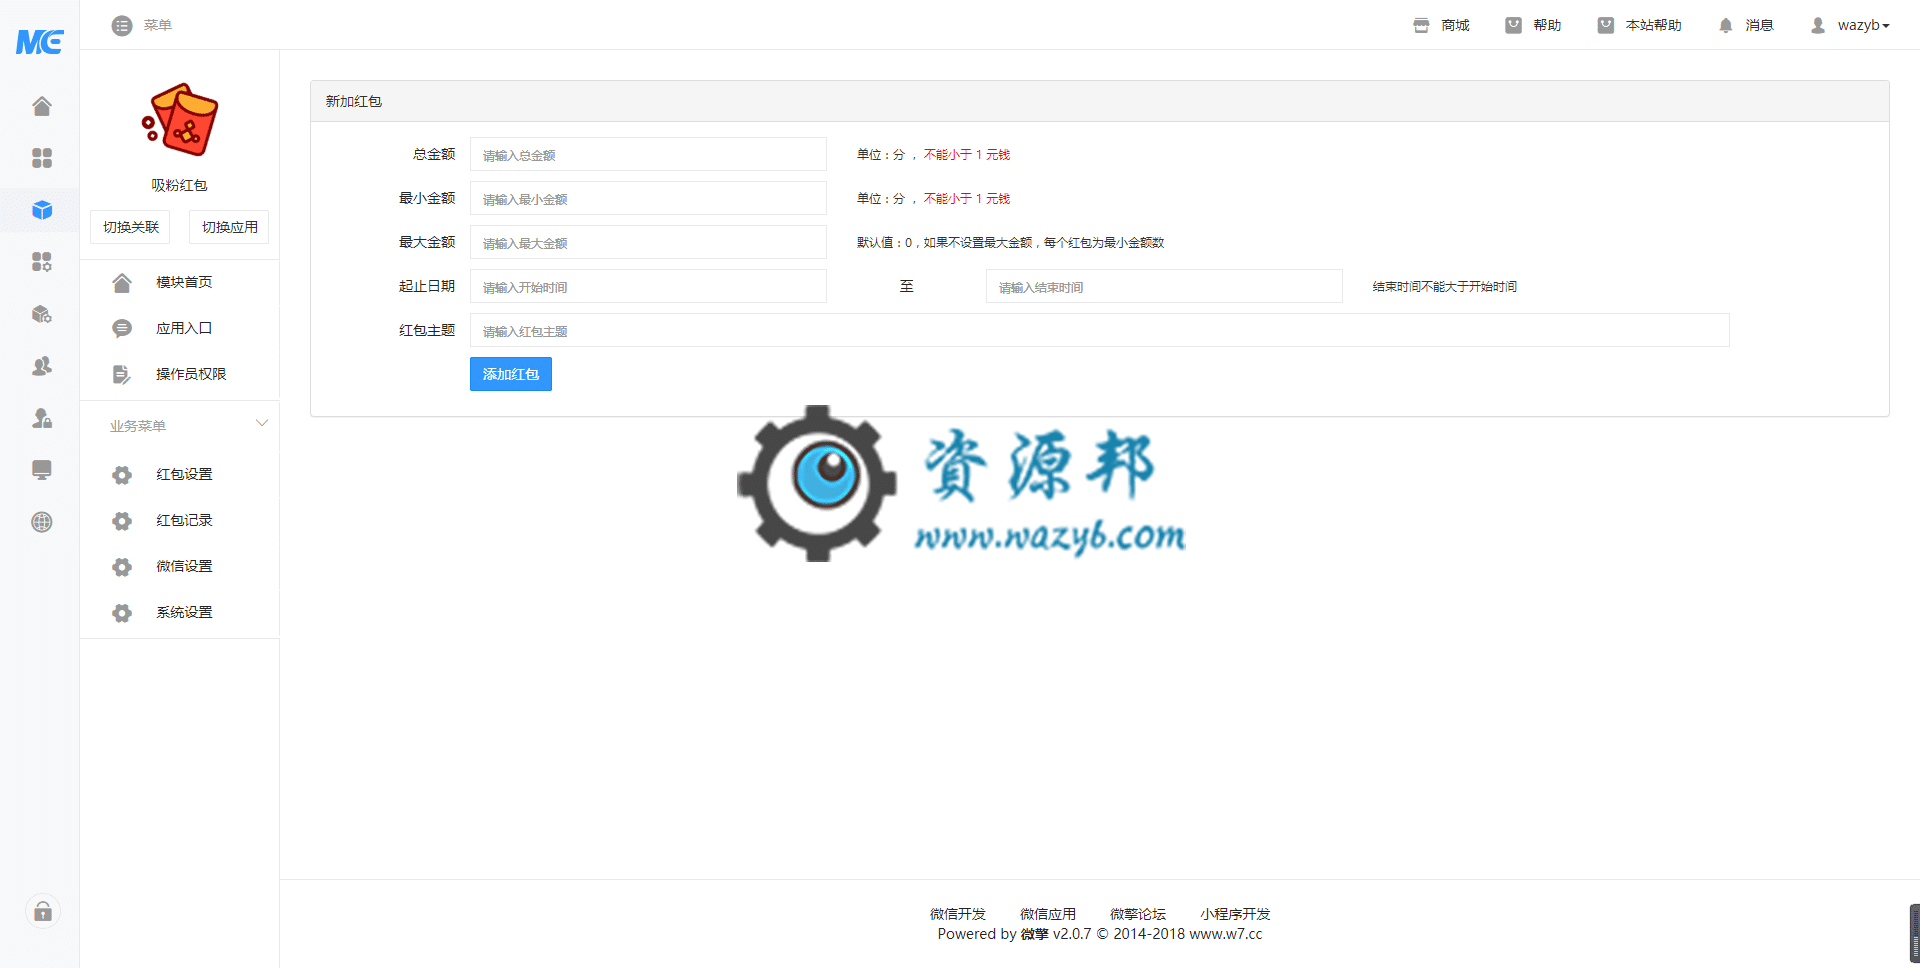Click the 模块首页 house icon
This screenshot has width=1920, height=968.
(x=122, y=283)
